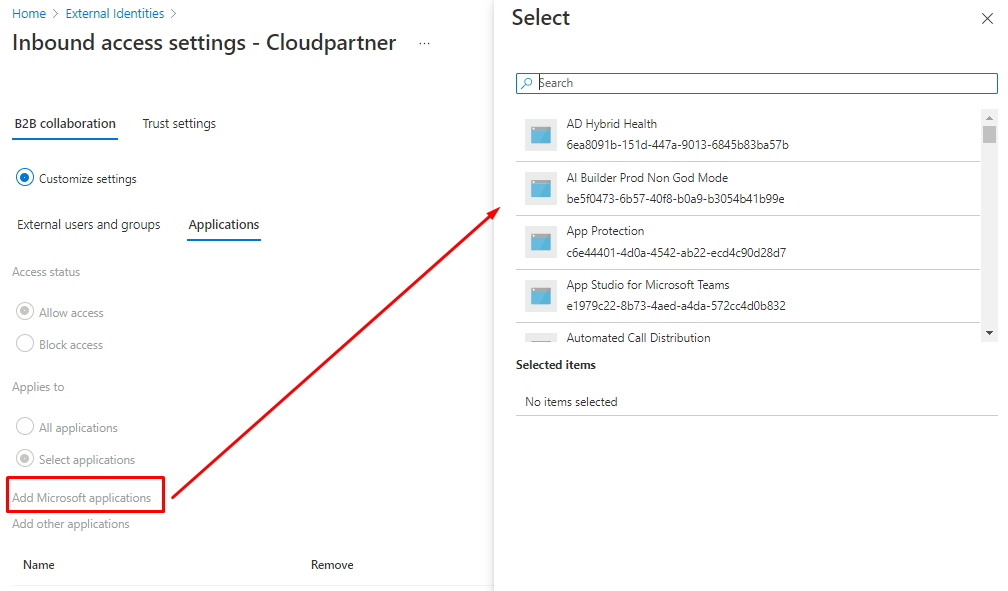The image size is (1008, 591).
Task: Choose the Block access radio option
Action: point(25,344)
